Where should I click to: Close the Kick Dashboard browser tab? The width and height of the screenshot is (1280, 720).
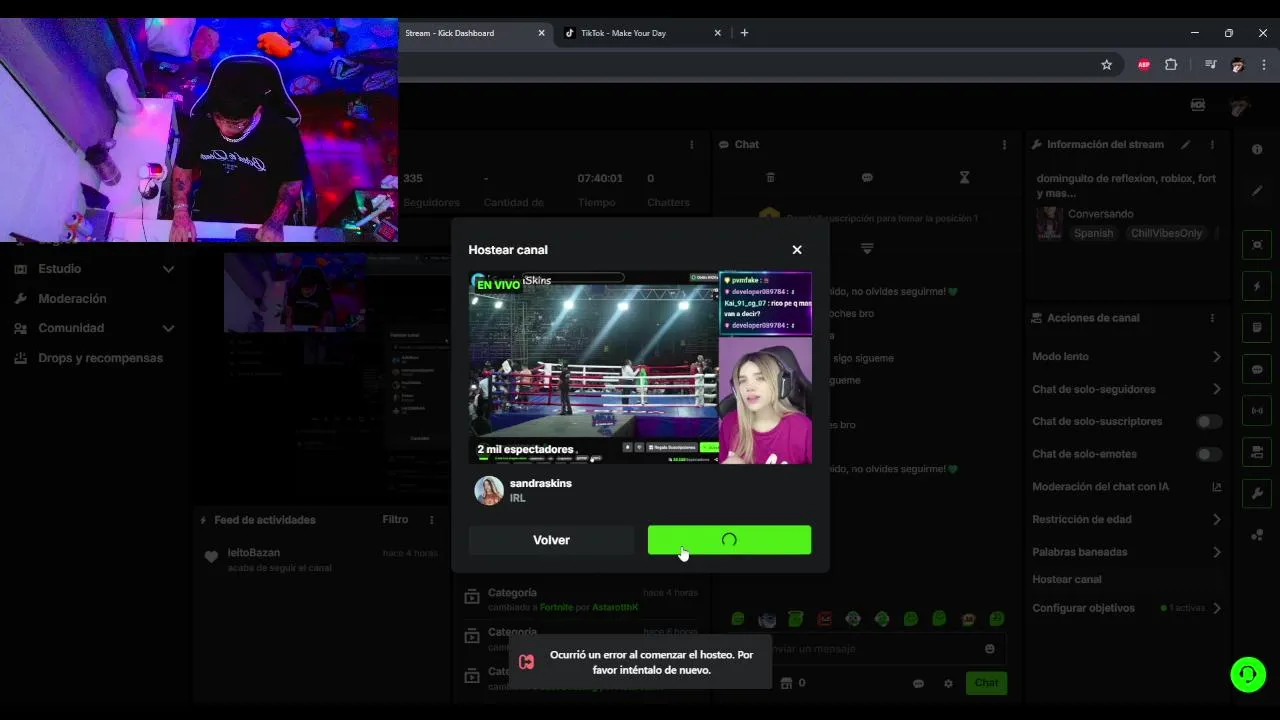point(542,33)
